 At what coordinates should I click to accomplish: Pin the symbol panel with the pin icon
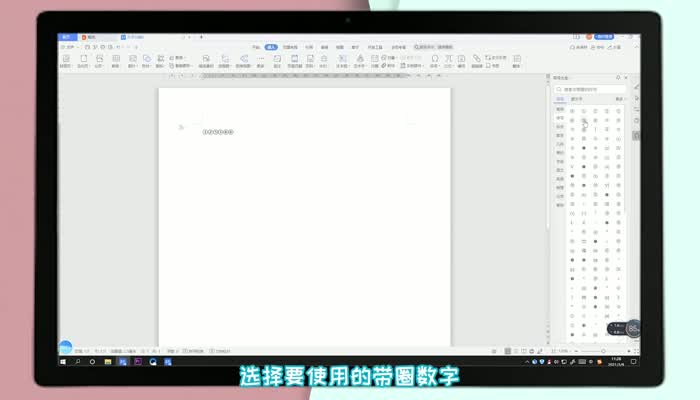618,78
